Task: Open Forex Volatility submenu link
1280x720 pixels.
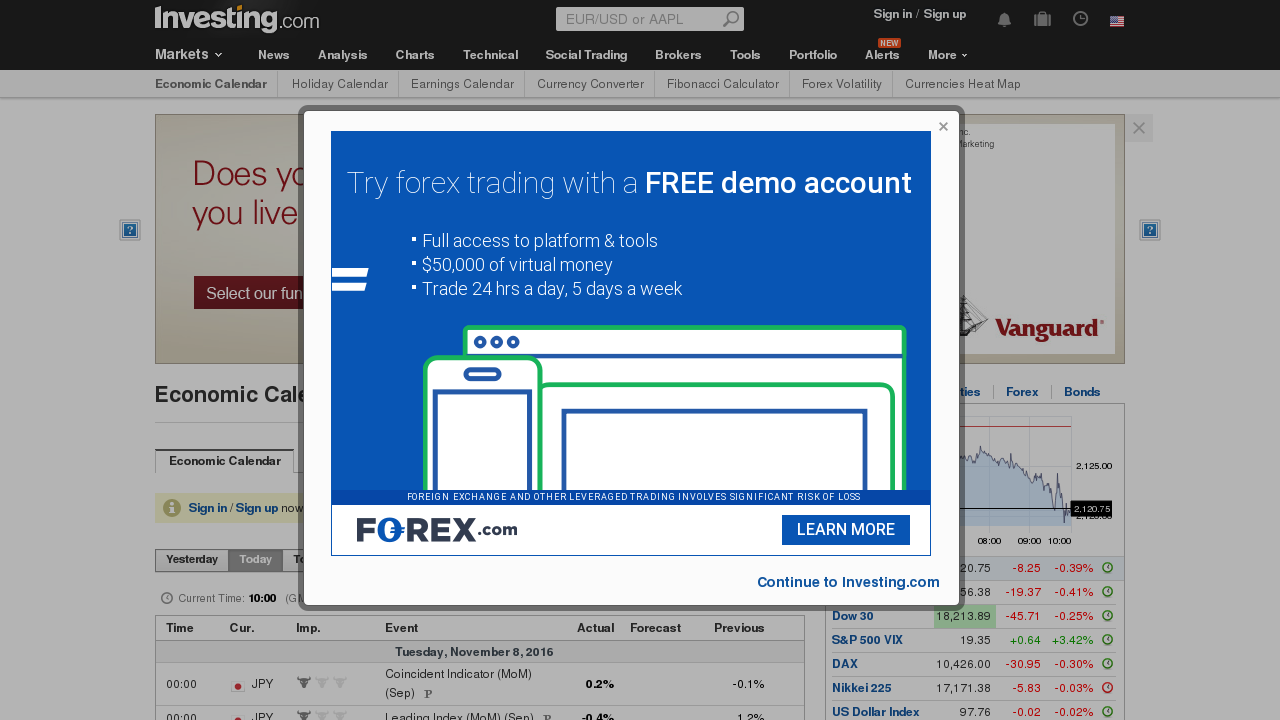Action: (x=842, y=84)
